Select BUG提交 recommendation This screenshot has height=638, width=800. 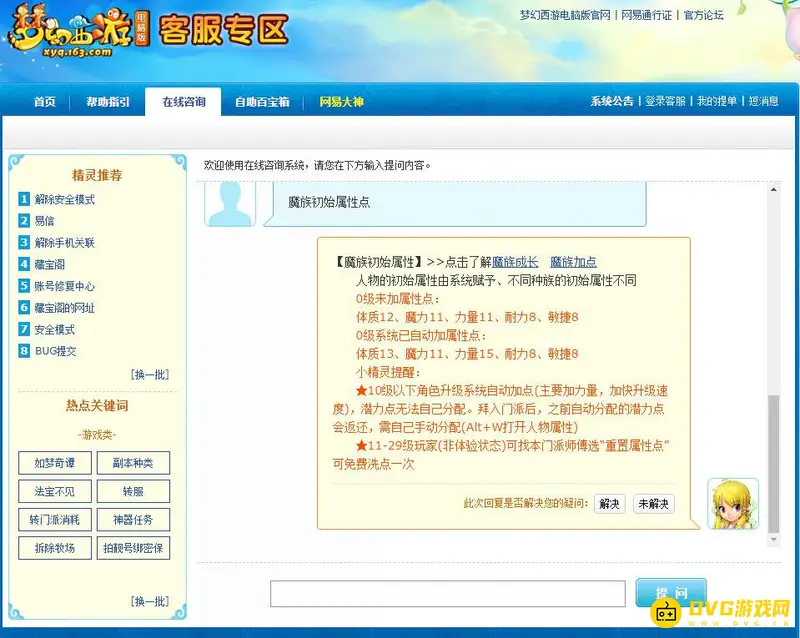pos(56,351)
